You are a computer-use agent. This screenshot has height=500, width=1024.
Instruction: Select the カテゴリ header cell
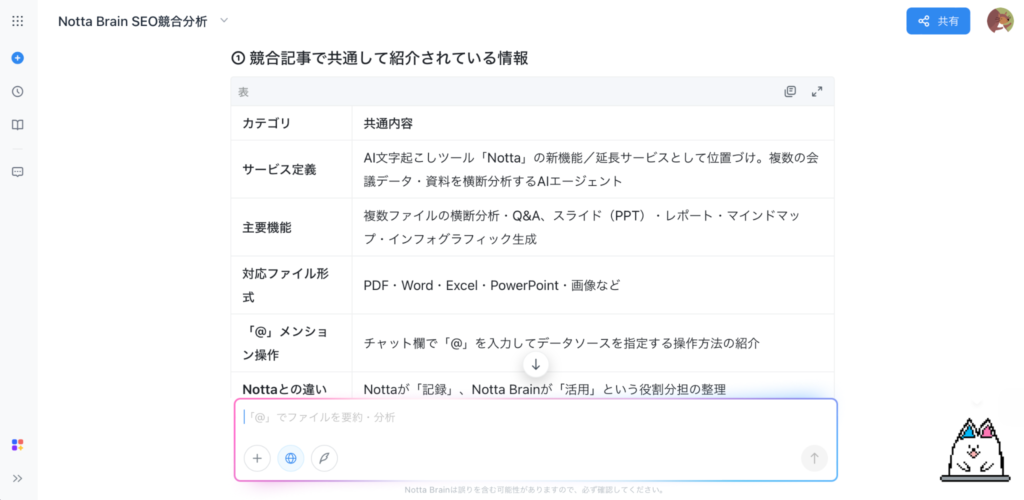pyautogui.click(x=291, y=123)
